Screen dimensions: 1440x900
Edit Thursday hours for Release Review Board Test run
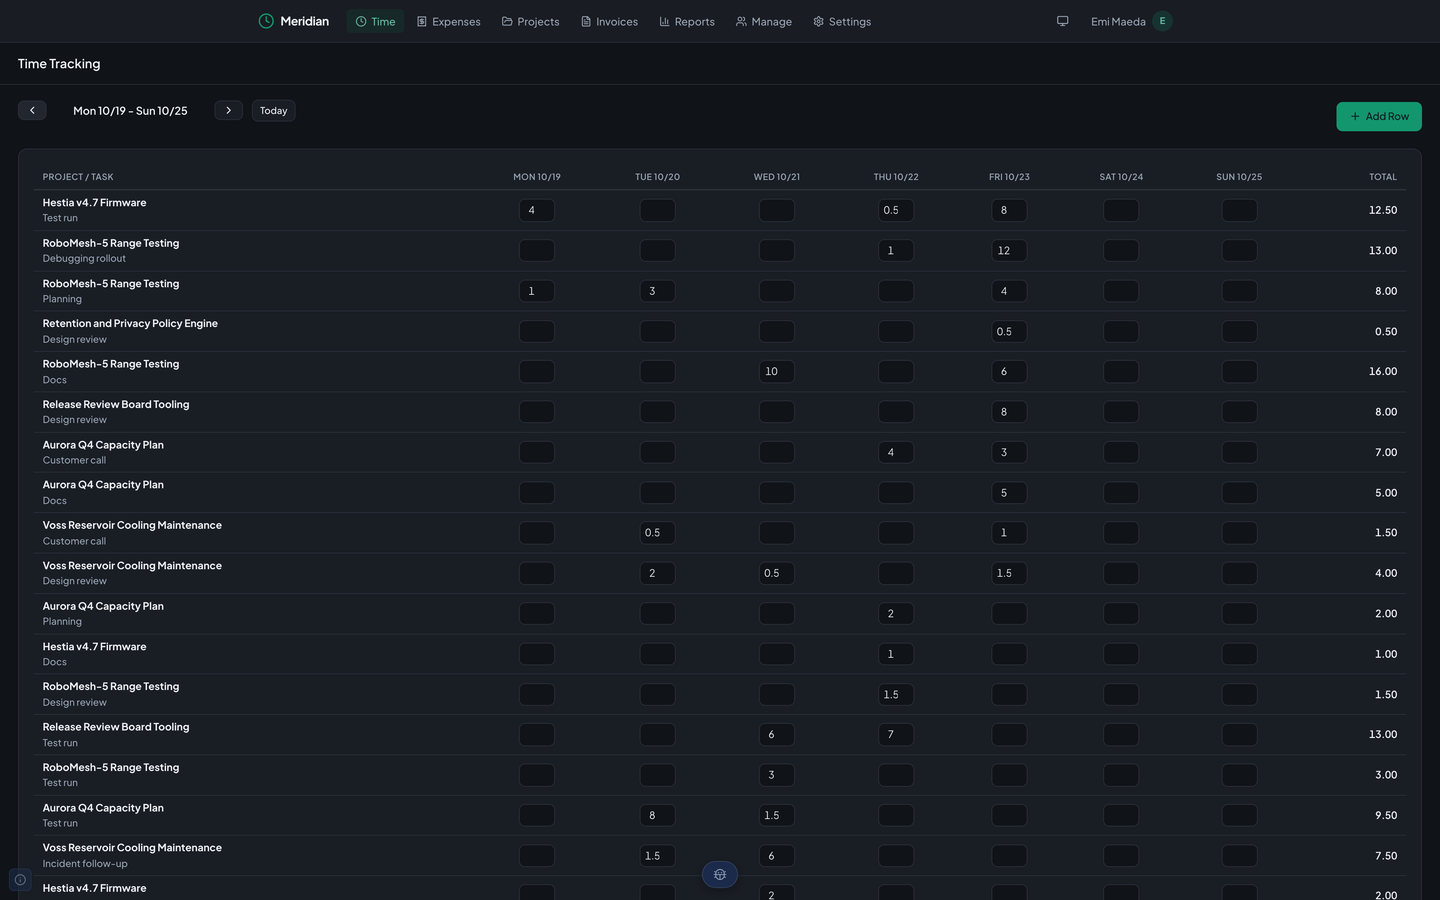tap(896, 735)
